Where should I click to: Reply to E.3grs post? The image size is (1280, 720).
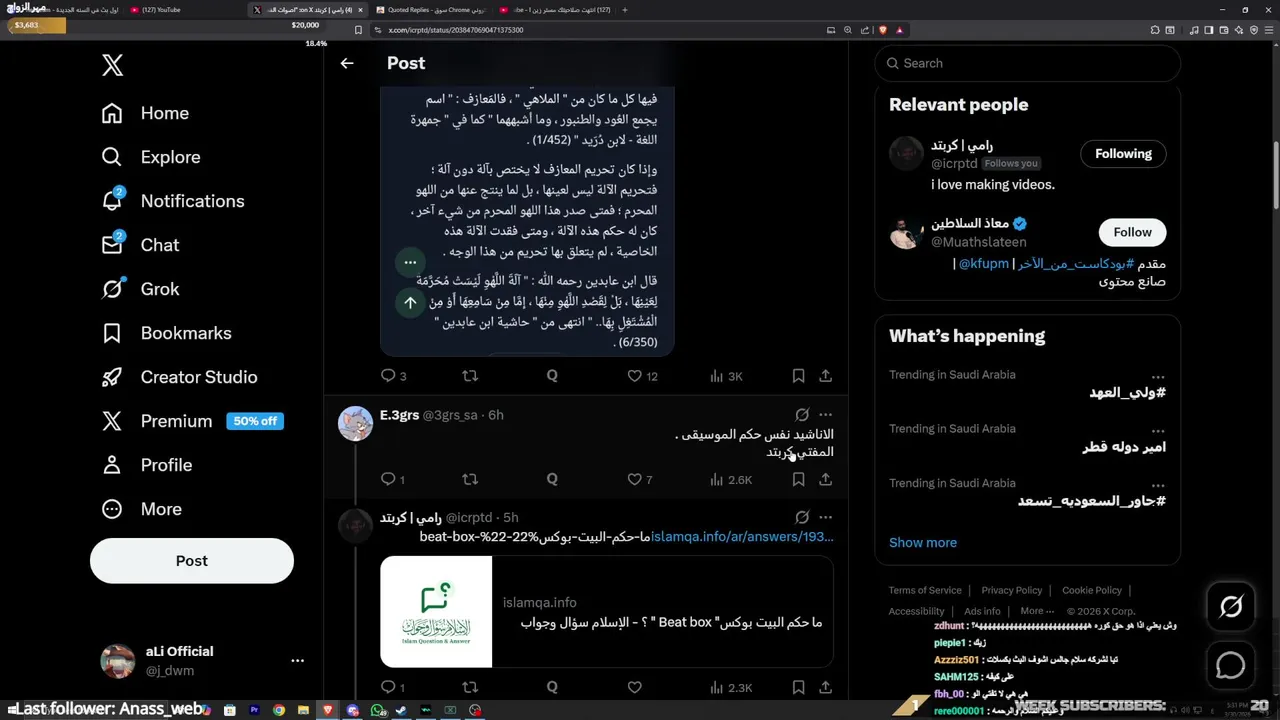coord(393,480)
